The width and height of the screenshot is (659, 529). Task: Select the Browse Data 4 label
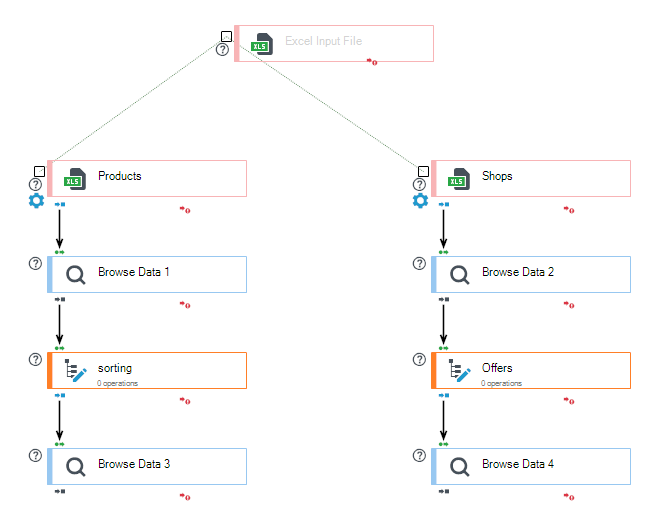(518, 464)
